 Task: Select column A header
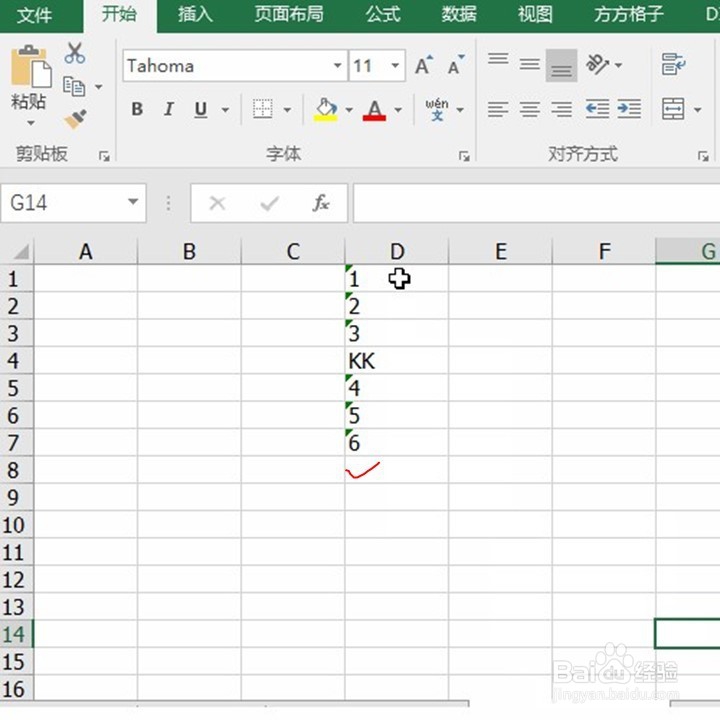[85, 252]
